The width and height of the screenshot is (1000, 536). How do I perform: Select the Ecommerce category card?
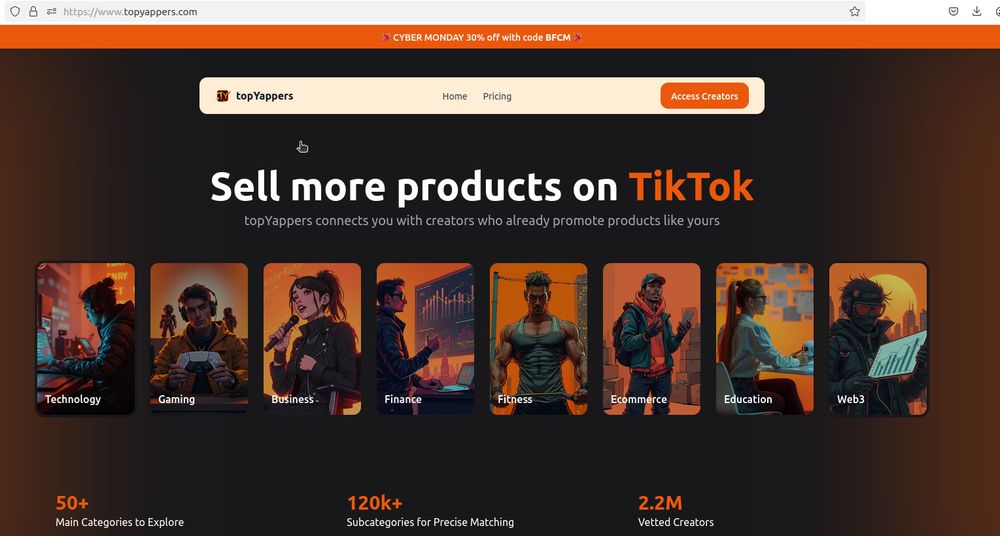coord(652,339)
